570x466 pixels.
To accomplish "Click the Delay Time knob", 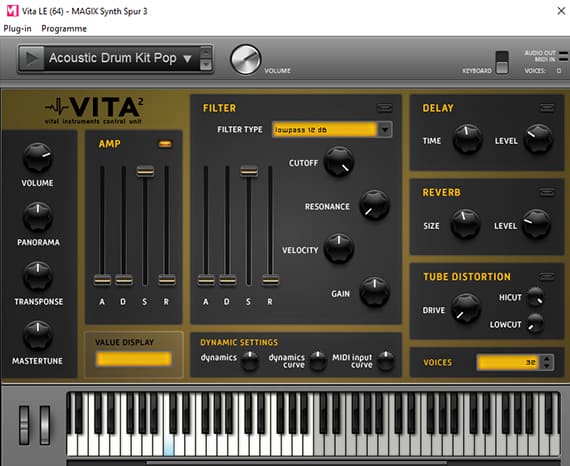I will pos(467,138).
